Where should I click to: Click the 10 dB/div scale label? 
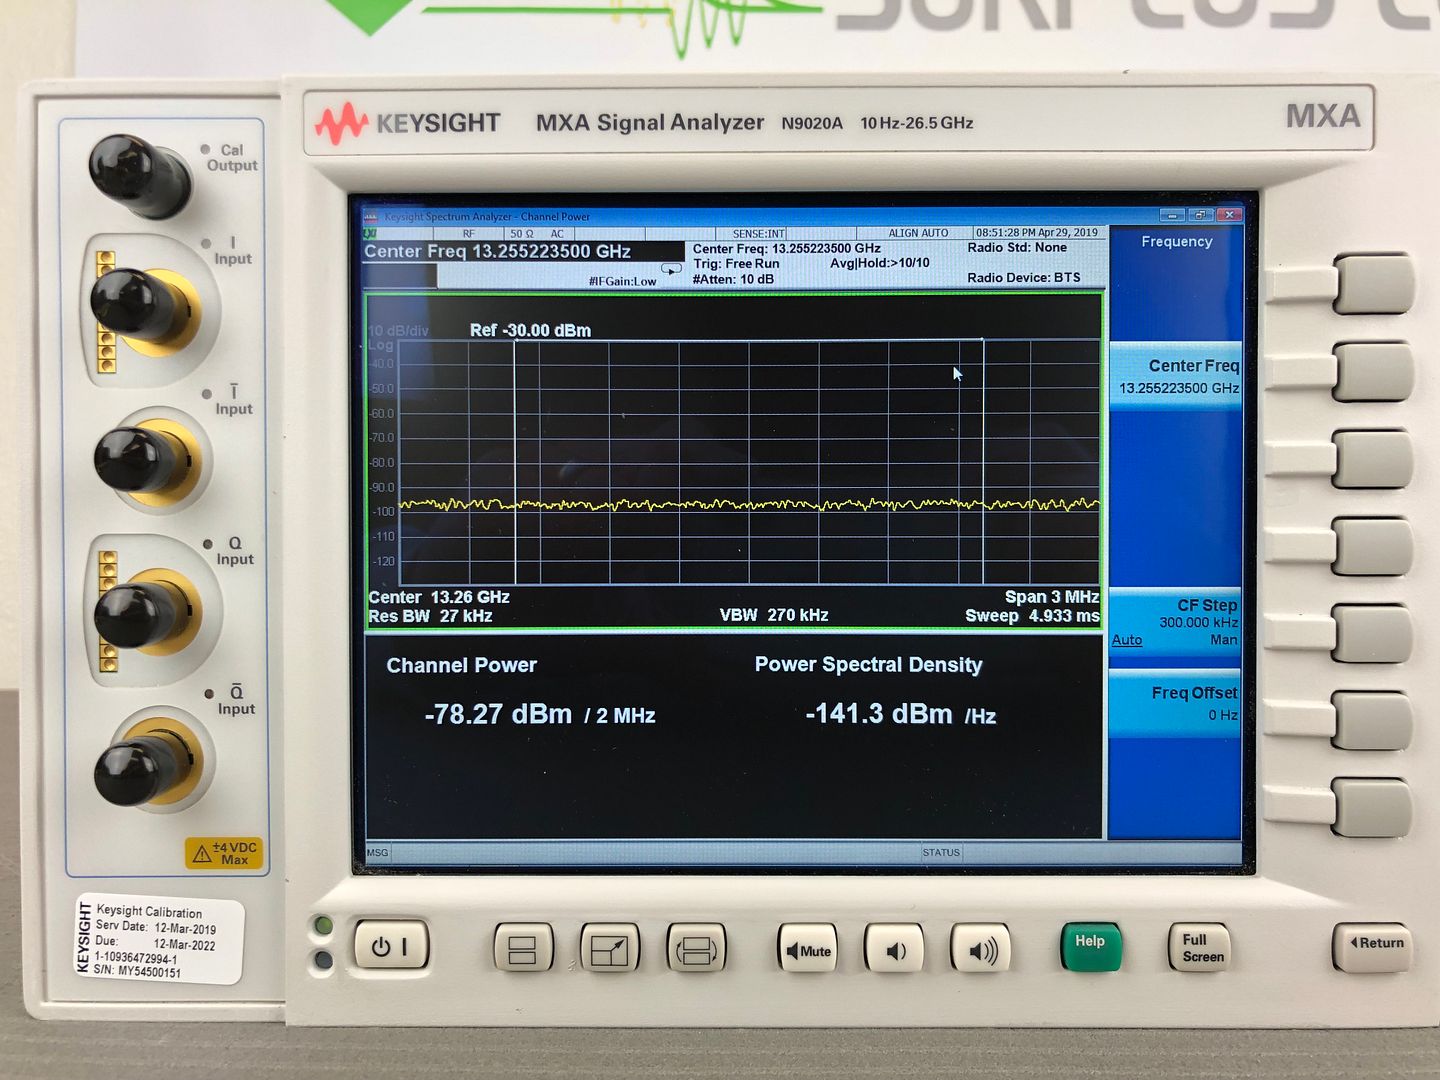(398, 331)
